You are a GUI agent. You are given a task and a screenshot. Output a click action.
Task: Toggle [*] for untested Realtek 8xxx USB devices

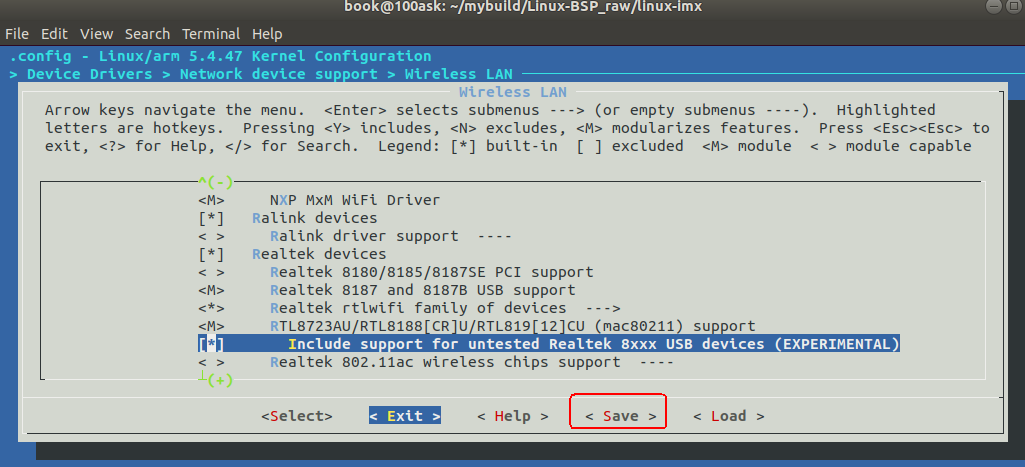(x=211, y=344)
